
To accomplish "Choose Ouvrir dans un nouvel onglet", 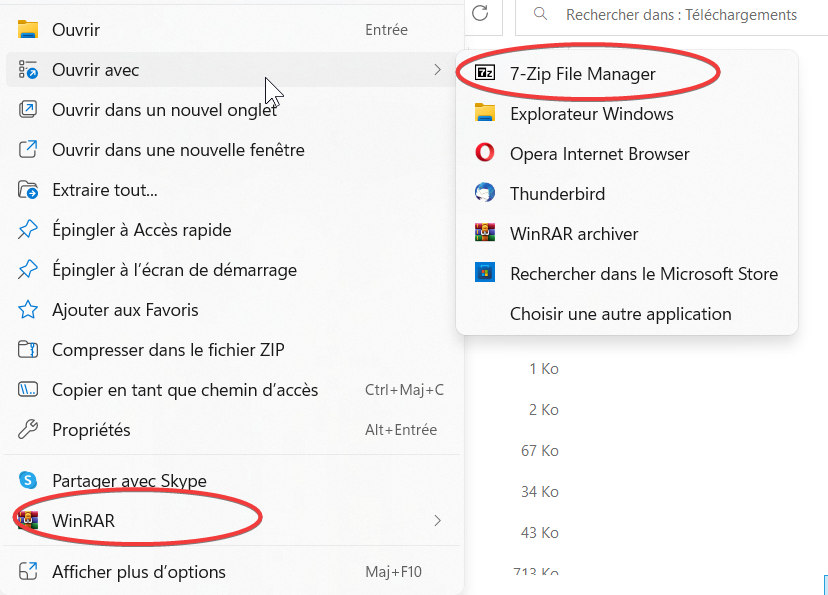I will pos(232,110).
